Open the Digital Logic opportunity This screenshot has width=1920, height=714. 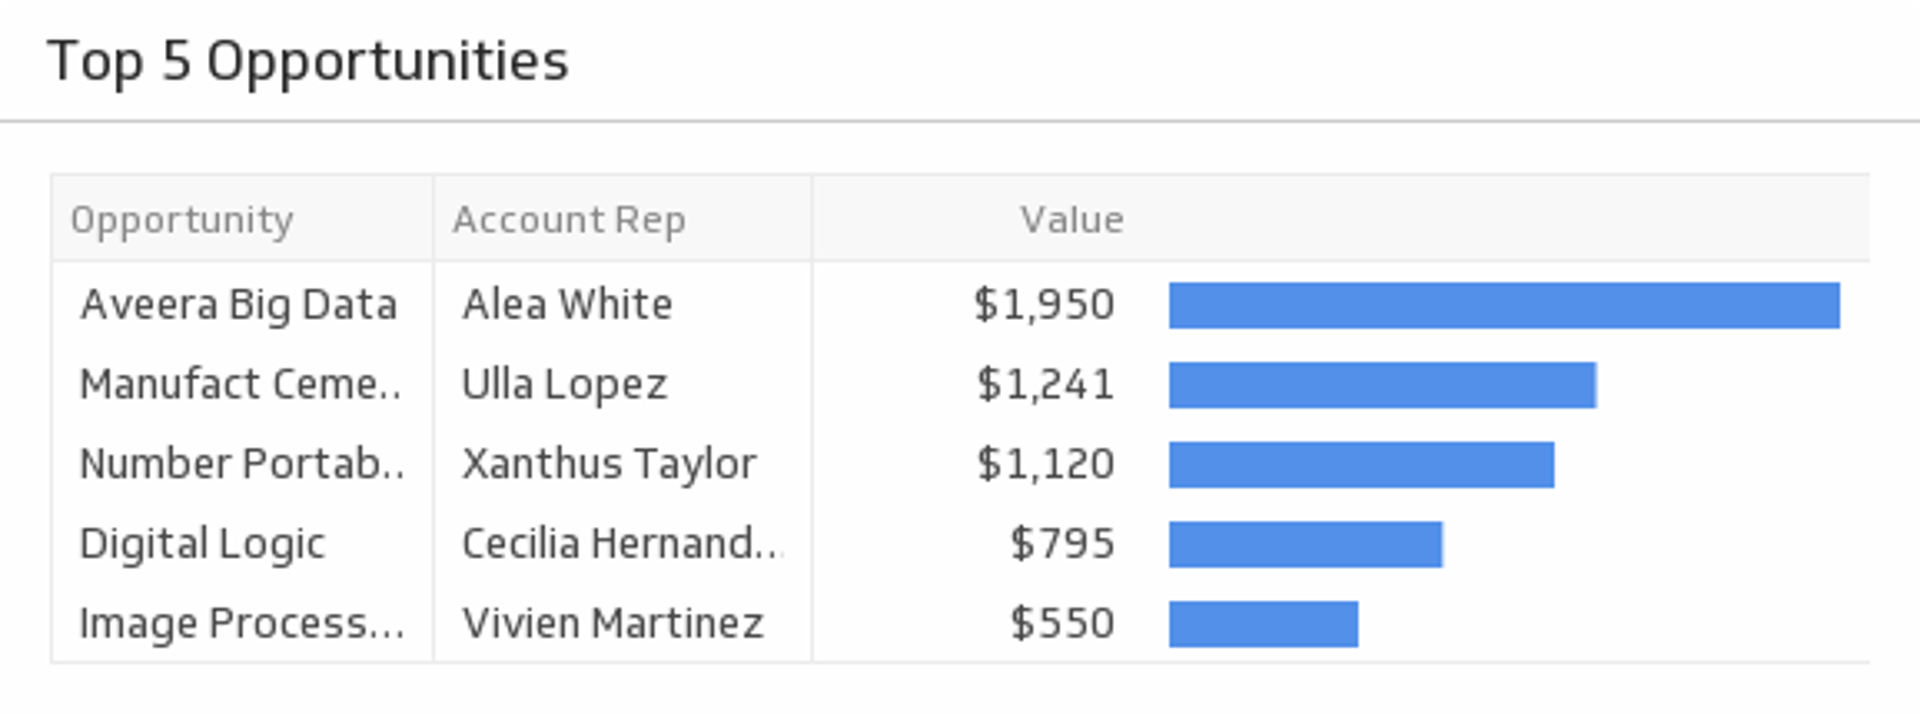coord(202,544)
